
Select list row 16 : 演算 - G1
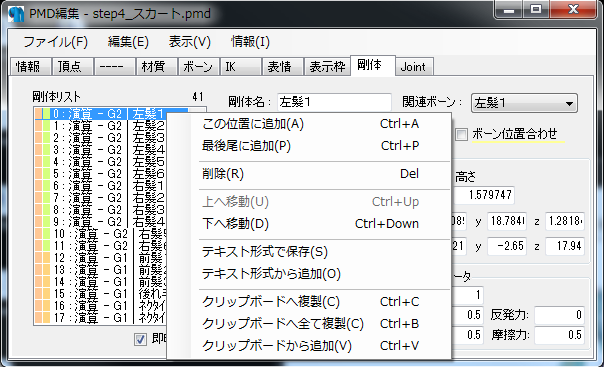tap(101, 306)
